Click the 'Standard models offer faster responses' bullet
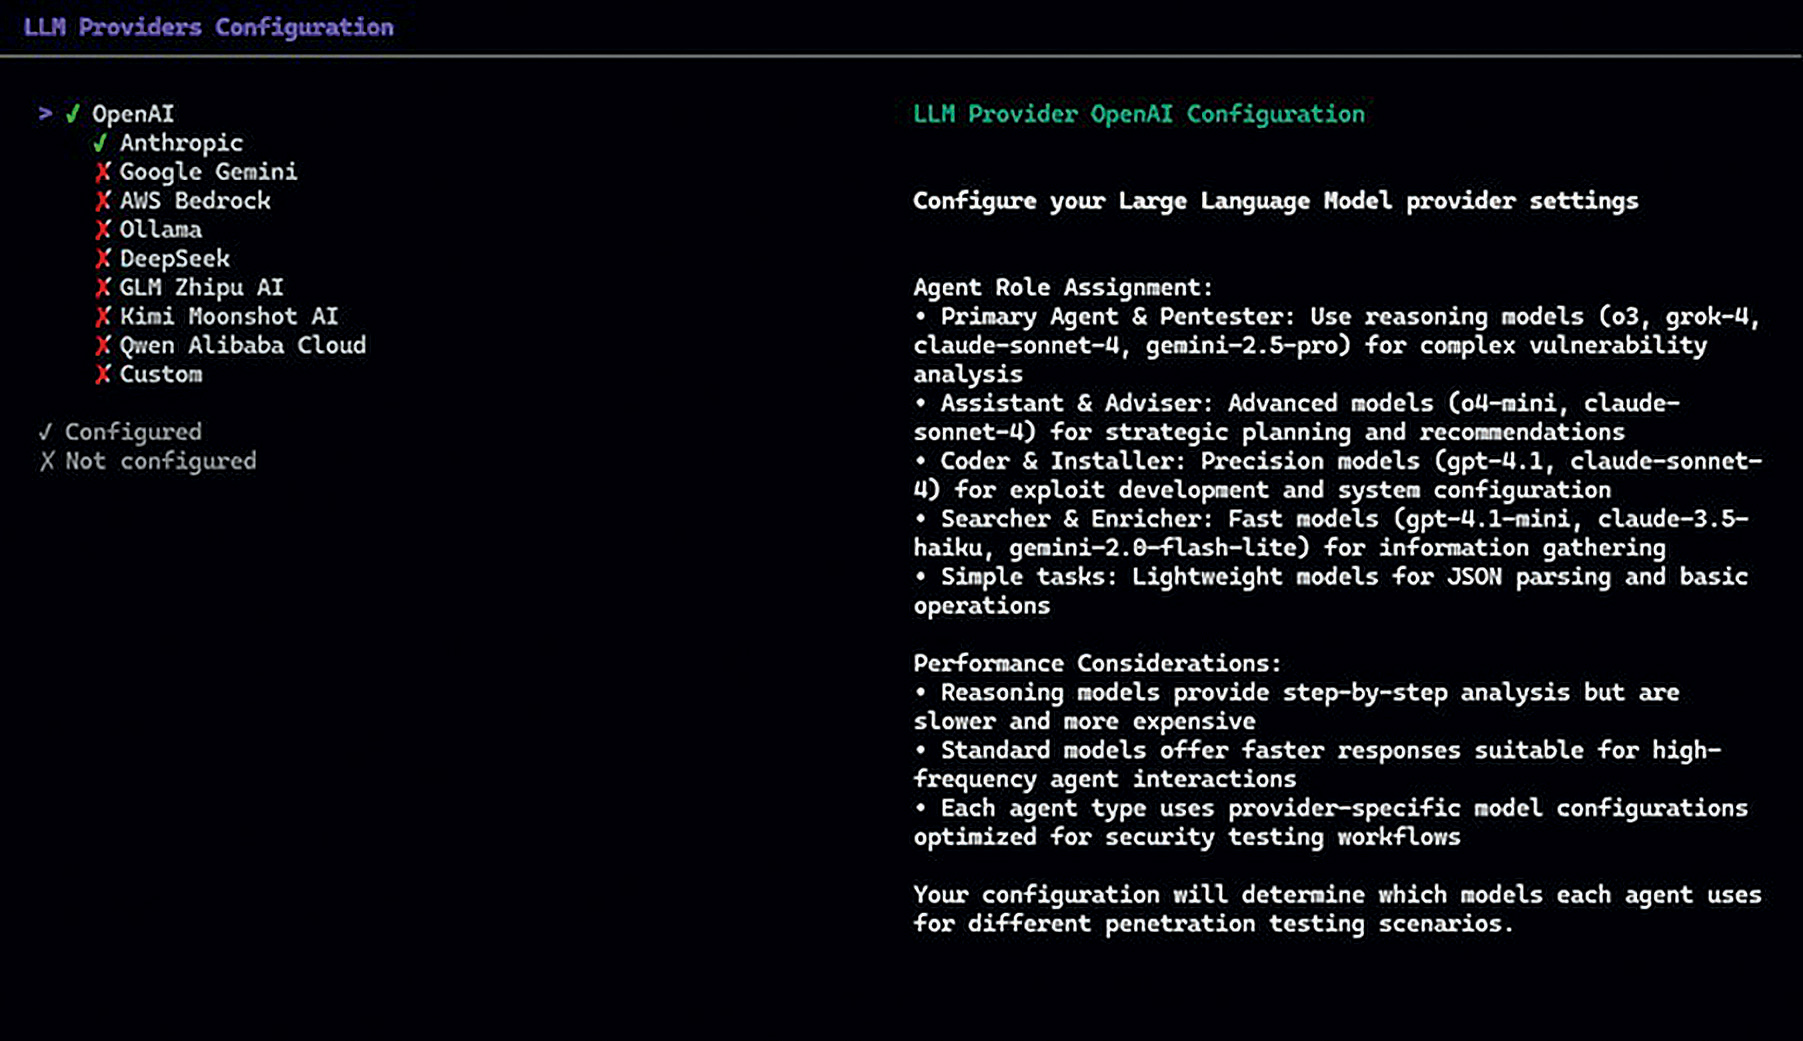1803x1041 pixels. (1317, 765)
